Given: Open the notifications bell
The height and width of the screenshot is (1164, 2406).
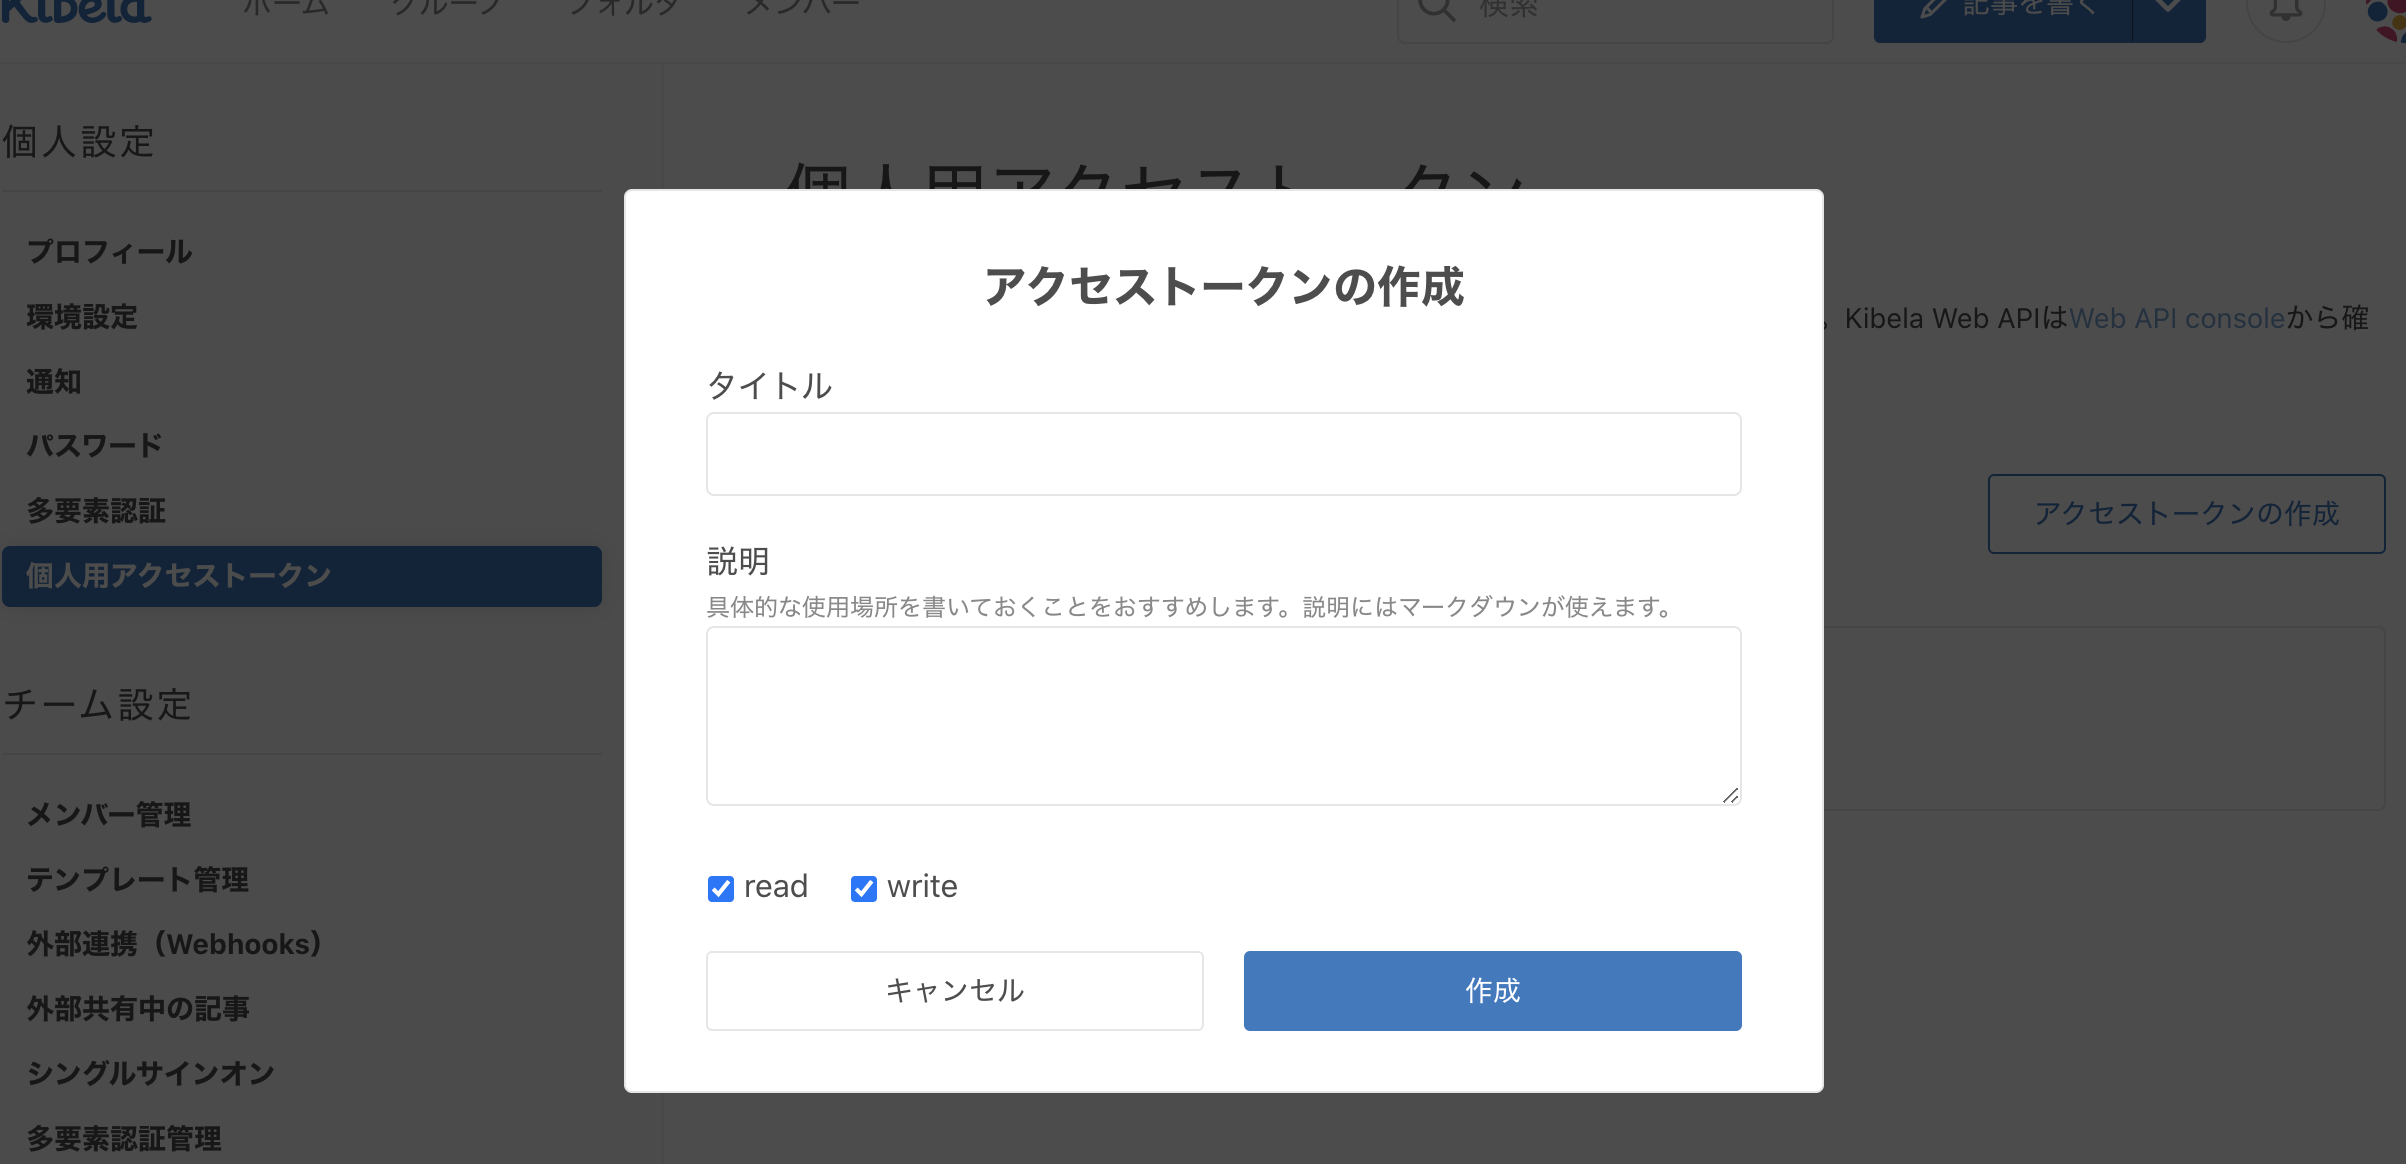Looking at the screenshot, I should 2285,10.
